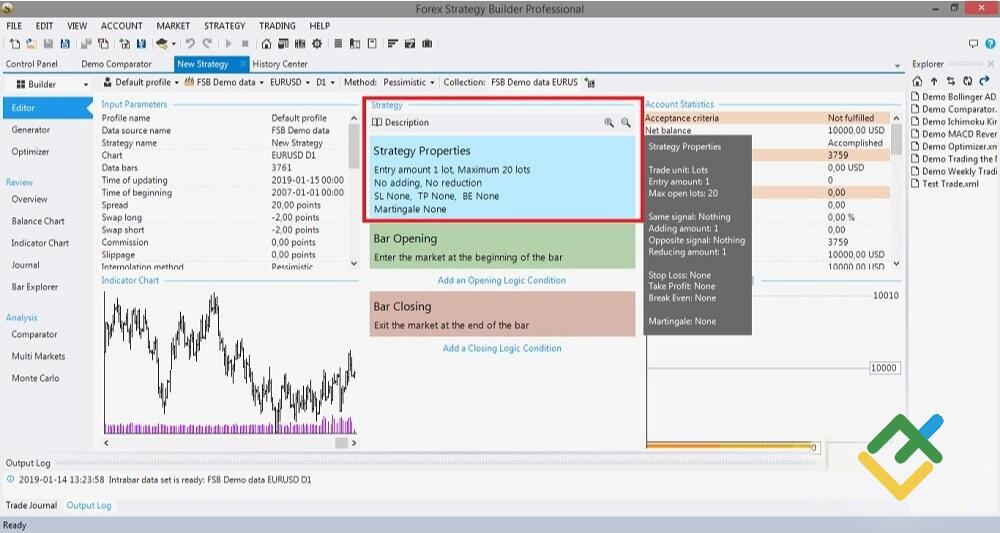Open settings via the toolbar gear icon
1000x533 pixels.
317,44
